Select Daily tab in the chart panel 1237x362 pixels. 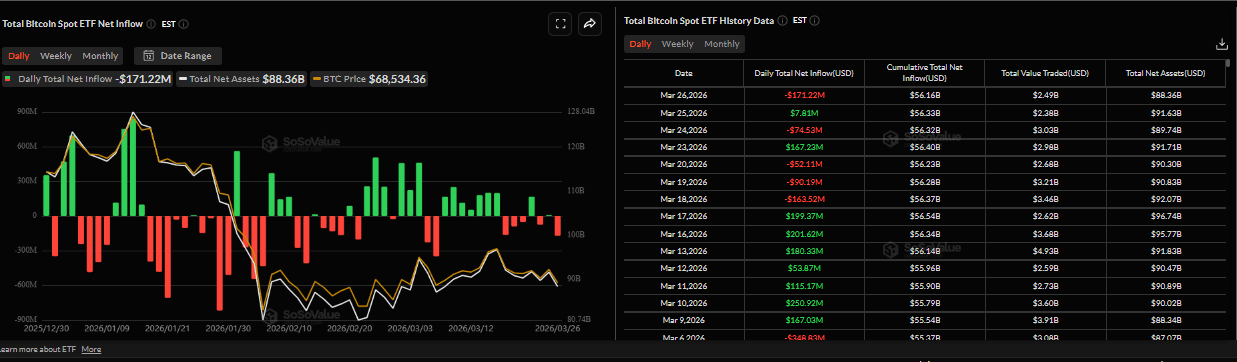19,56
